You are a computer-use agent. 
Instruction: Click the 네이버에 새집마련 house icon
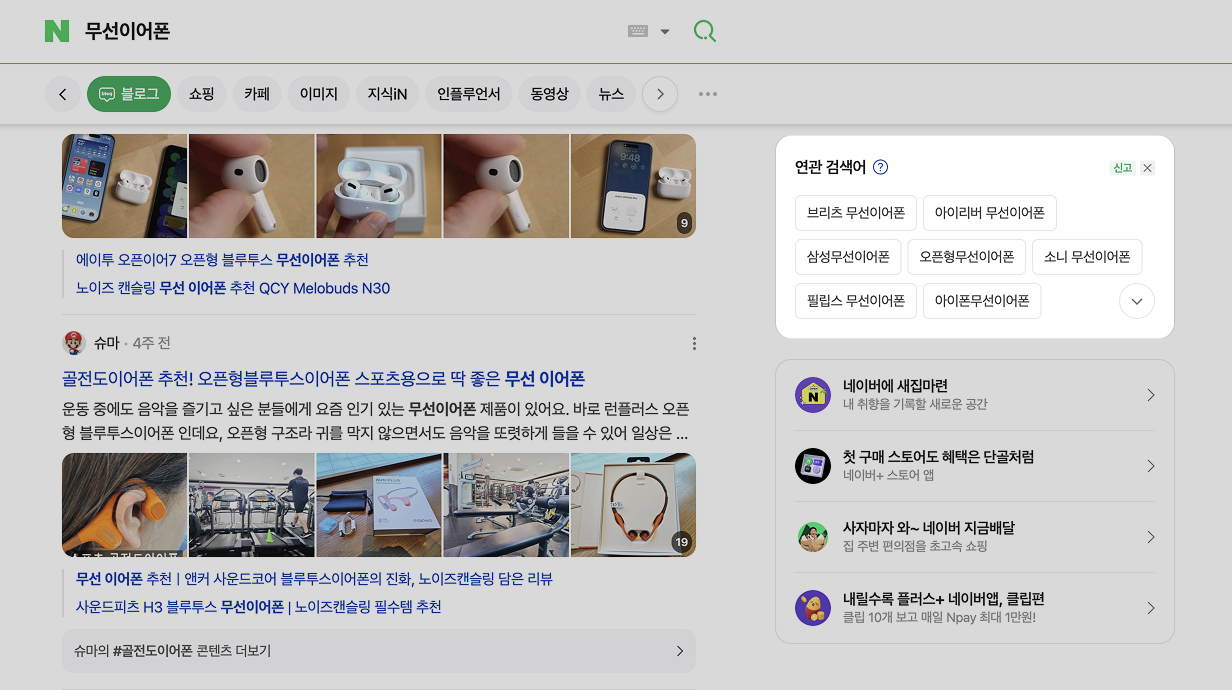click(813, 395)
